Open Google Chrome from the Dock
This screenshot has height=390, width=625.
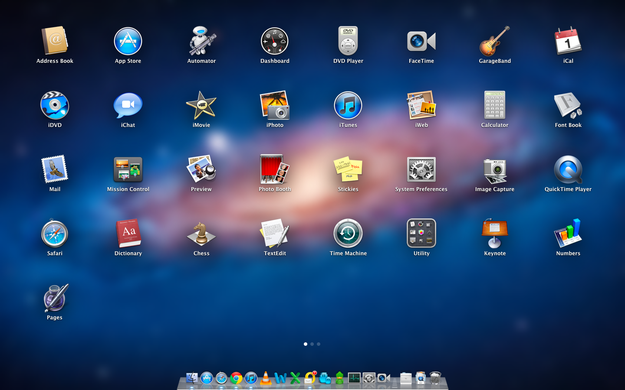pyautogui.click(x=236, y=378)
